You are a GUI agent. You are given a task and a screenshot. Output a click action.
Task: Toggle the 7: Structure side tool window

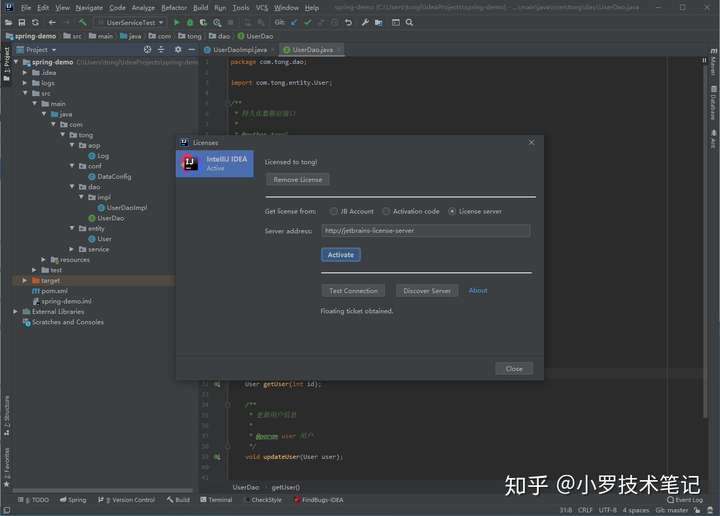[x=6, y=416]
